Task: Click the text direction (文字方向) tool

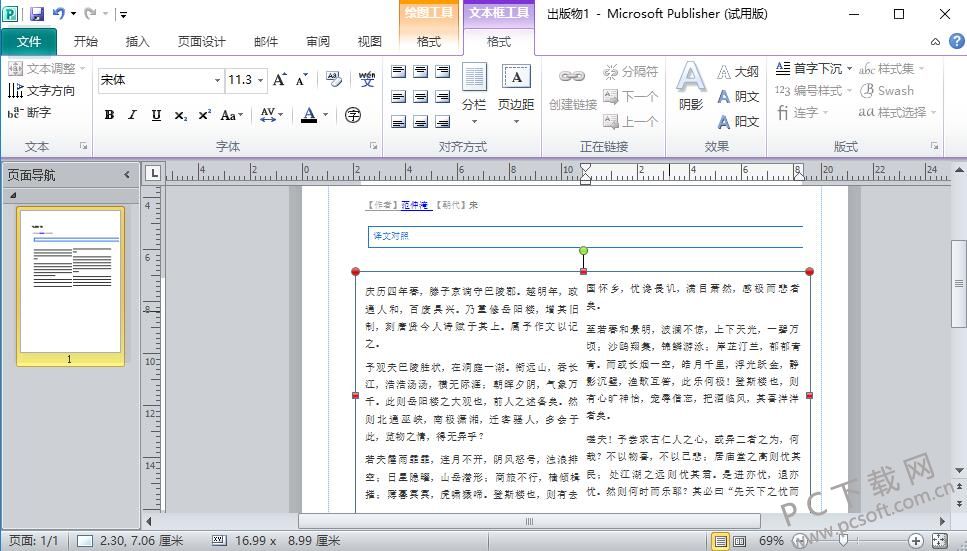Action: click(x=41, y=91)
